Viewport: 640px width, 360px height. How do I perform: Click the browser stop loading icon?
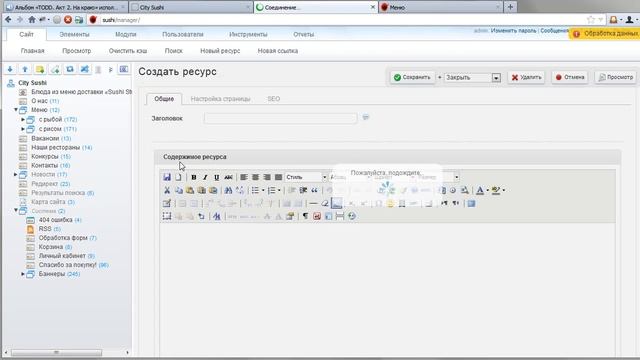[x=68, y=20]
